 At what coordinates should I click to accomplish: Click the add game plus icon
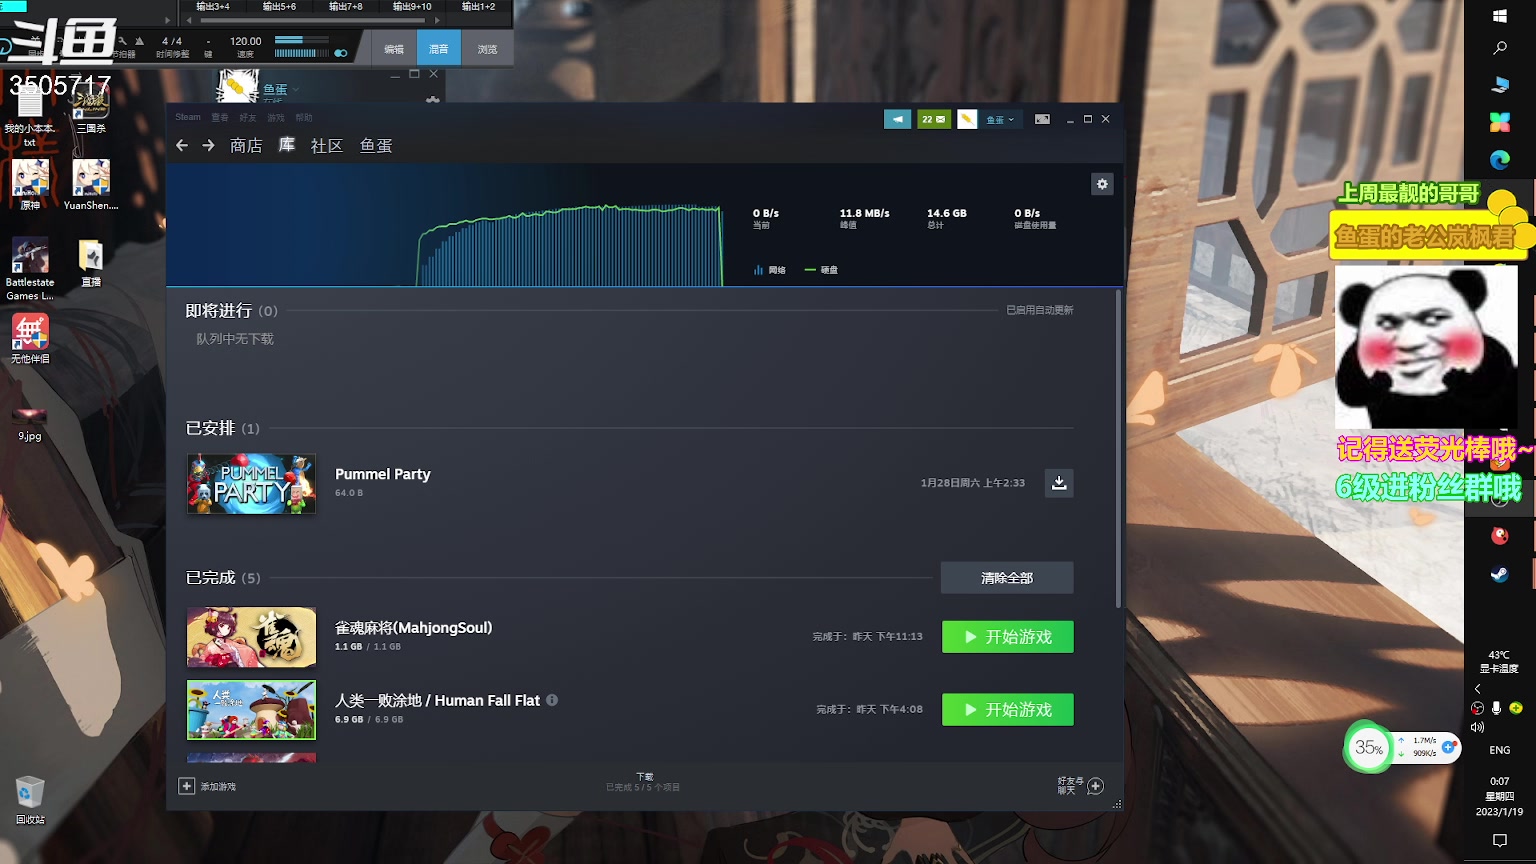point(186,786)
